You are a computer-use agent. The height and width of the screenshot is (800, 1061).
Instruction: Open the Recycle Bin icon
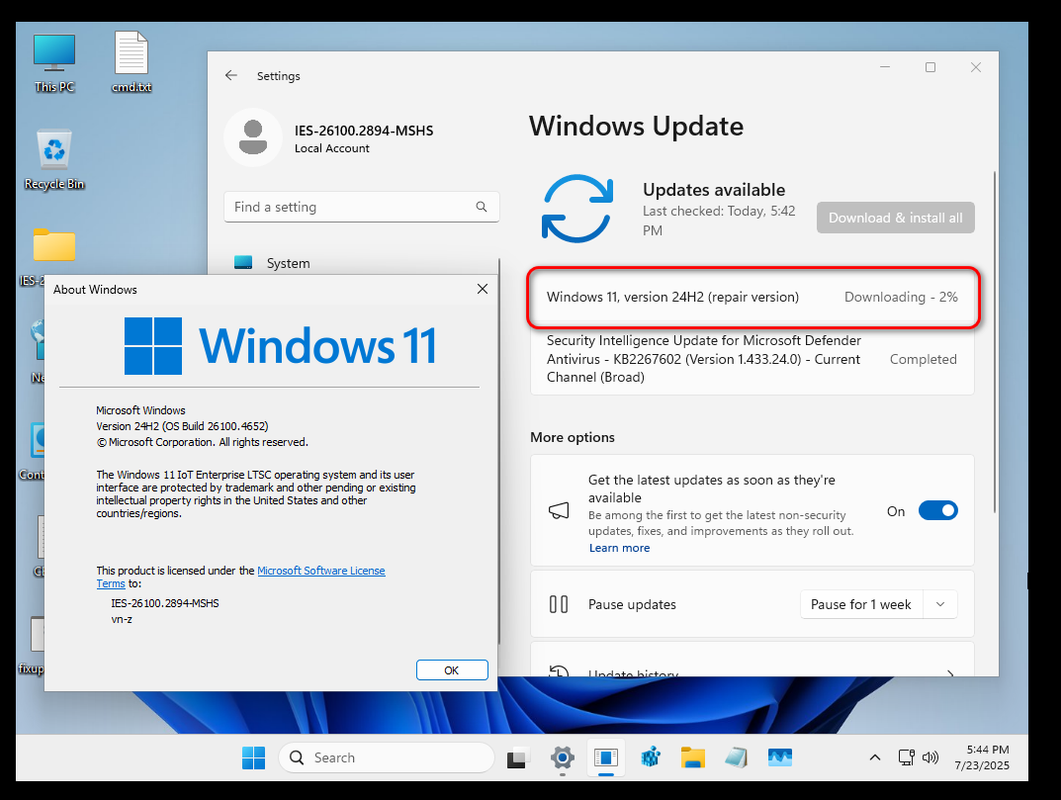[x=54, y=160]
